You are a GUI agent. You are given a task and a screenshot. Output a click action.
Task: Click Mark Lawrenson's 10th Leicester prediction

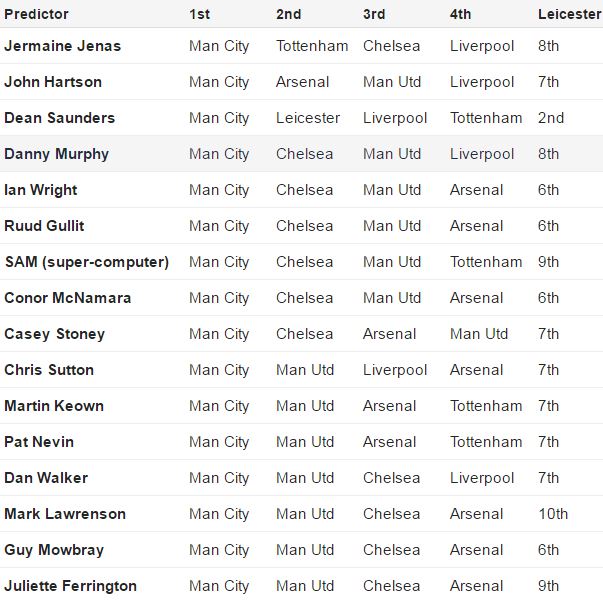click(553, 514)
